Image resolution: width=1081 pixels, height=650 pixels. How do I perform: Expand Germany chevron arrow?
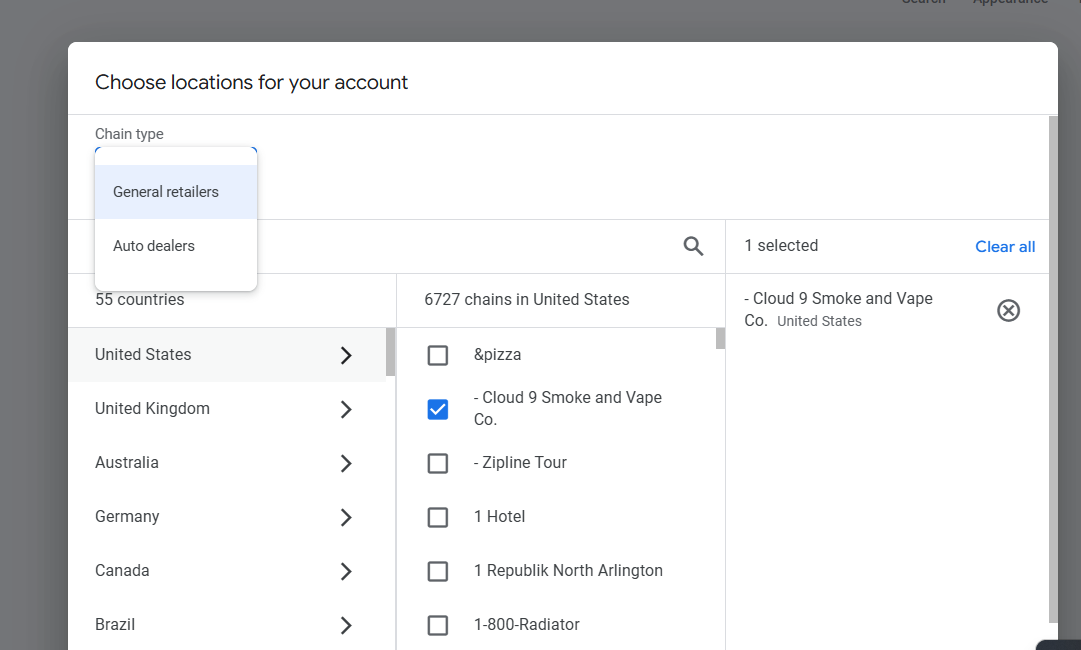click(346, 517)
